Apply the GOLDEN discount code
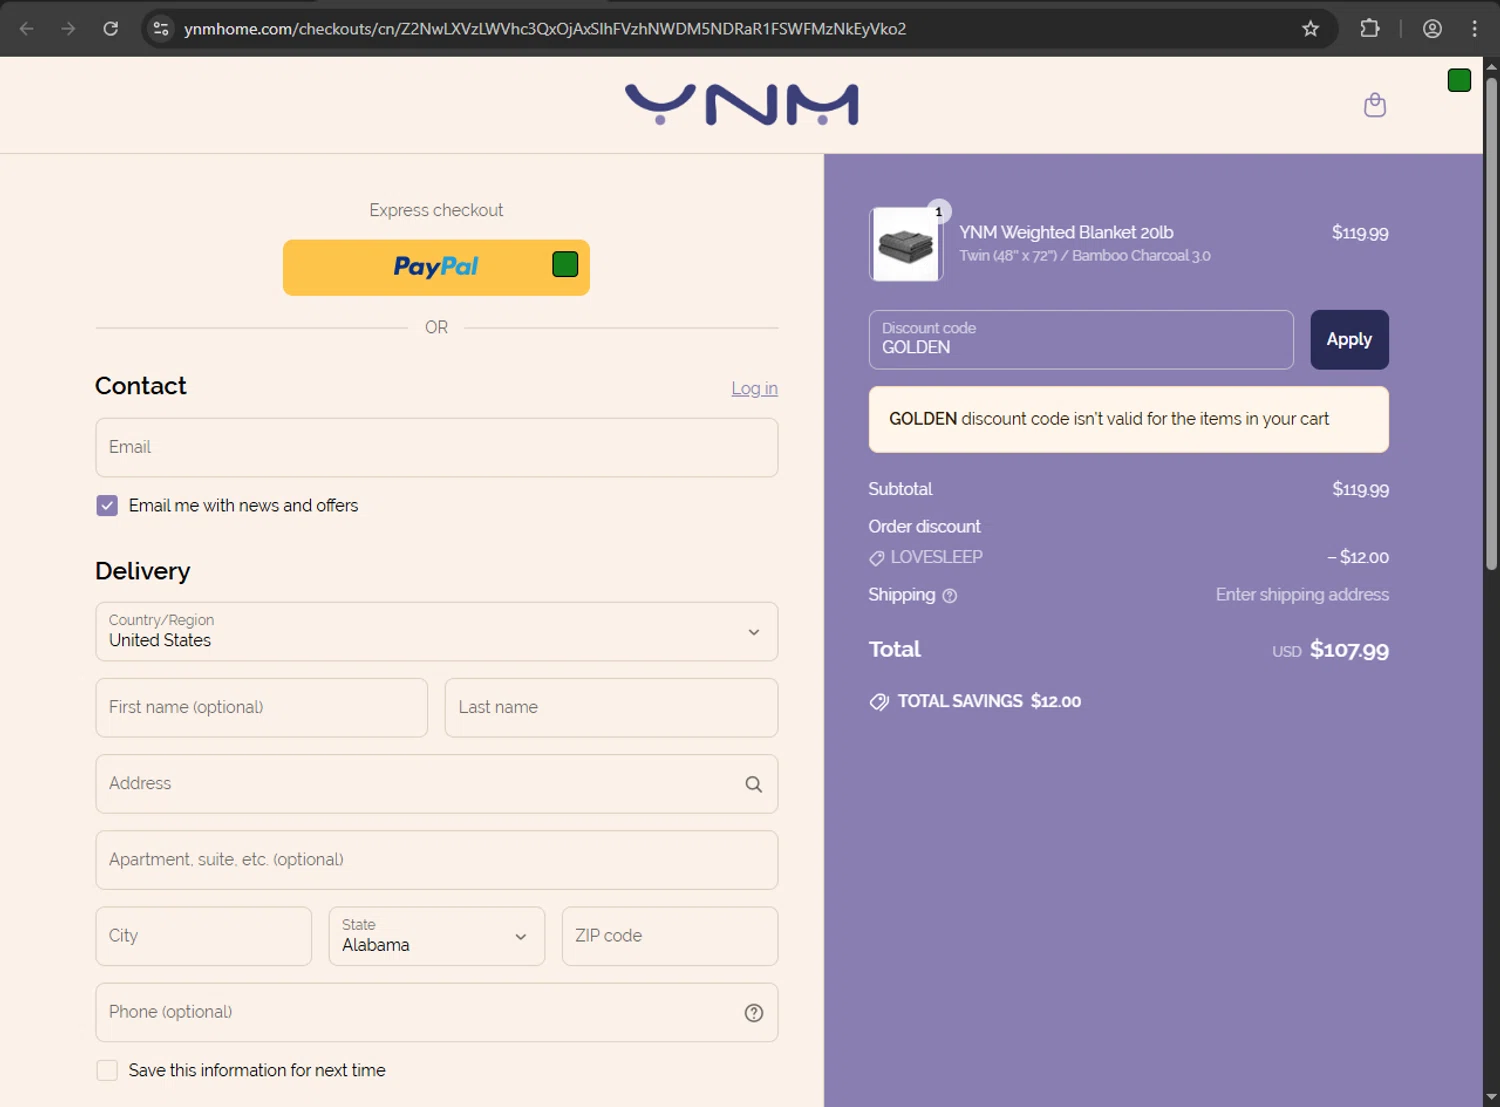 click(x=1349, y=340)
